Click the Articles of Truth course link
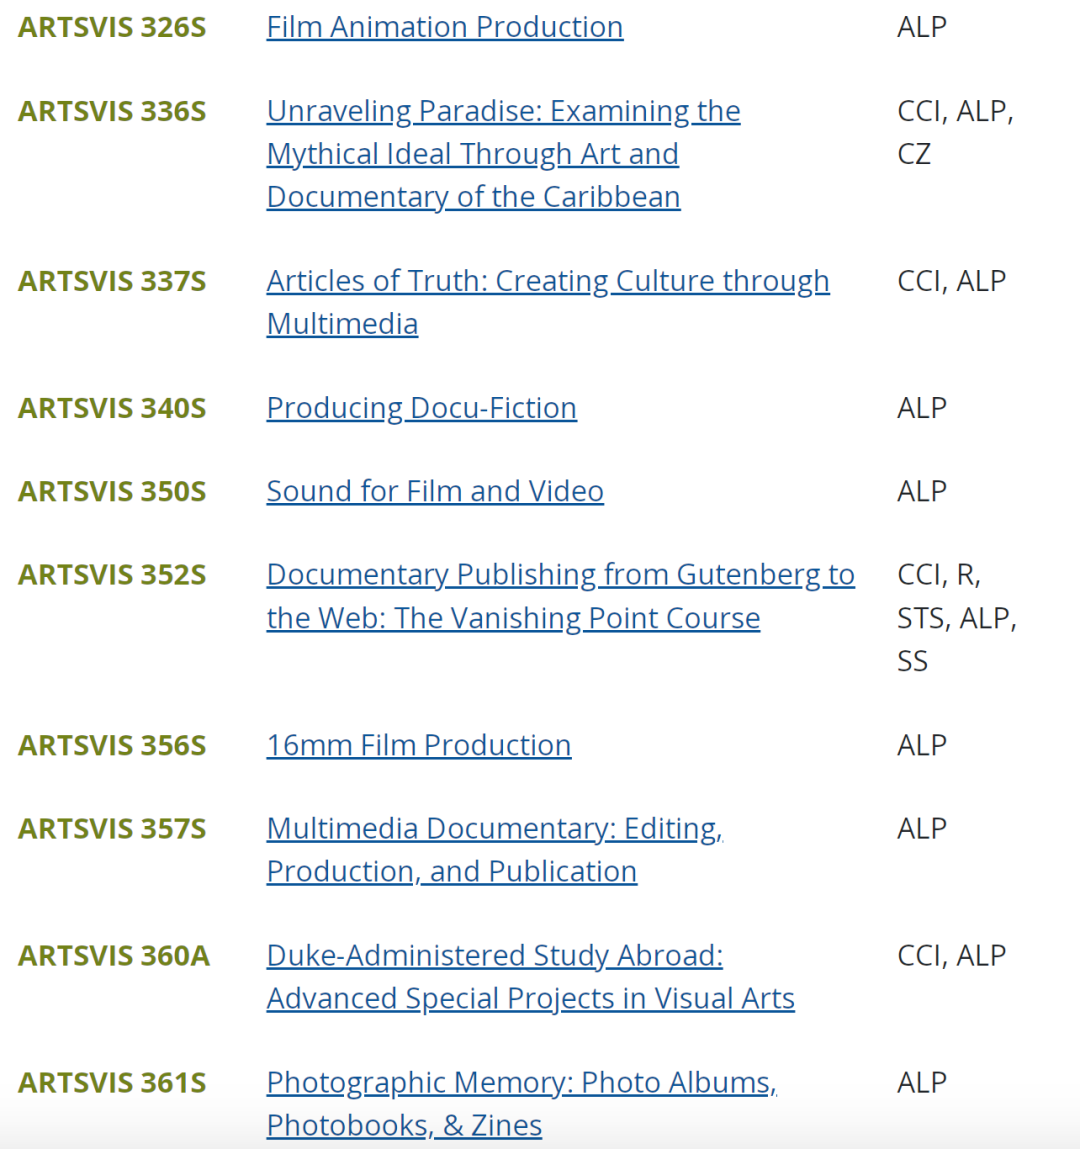Viewport: 1080px width, 1149px height. pos(547,281)
